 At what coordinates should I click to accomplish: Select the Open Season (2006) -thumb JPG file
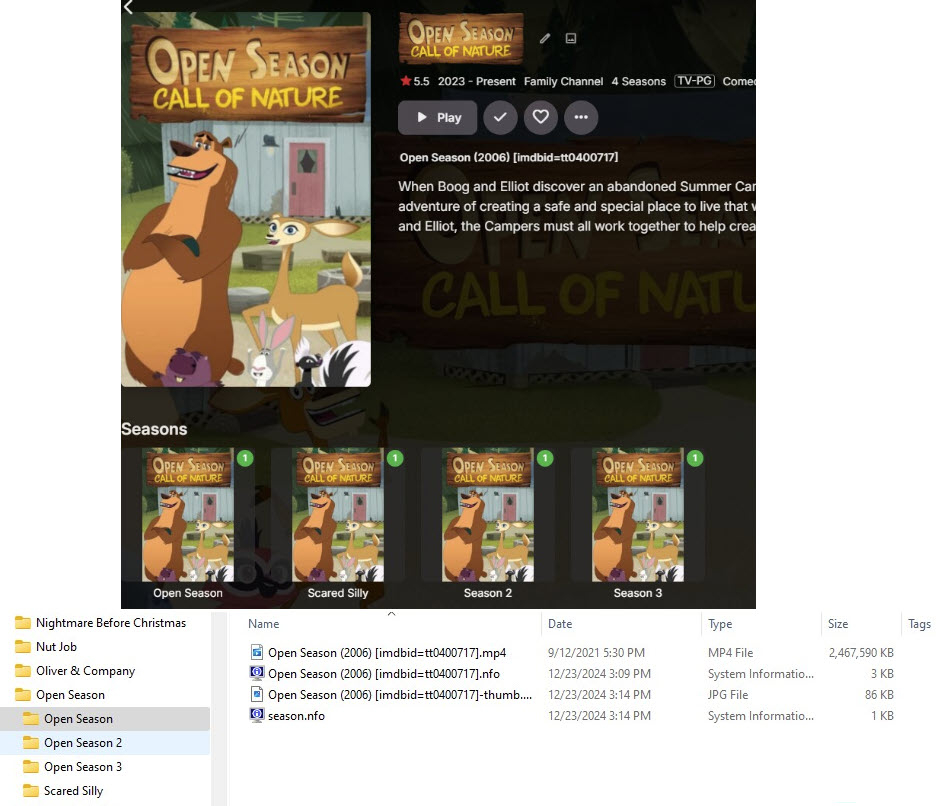click(x=400, y=695)
